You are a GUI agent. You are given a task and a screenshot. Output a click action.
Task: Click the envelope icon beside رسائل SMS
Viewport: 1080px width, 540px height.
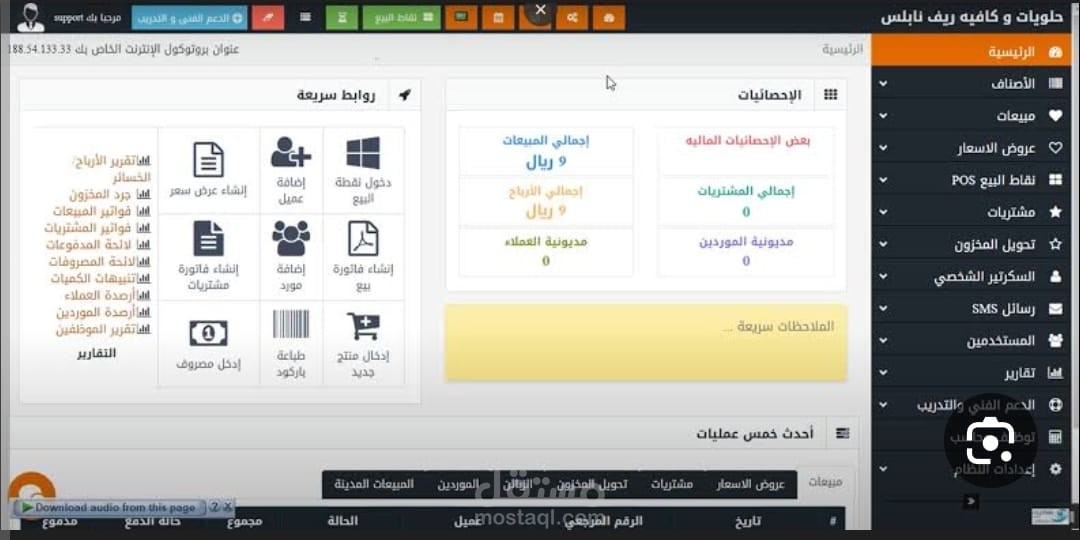[1055, 309]
